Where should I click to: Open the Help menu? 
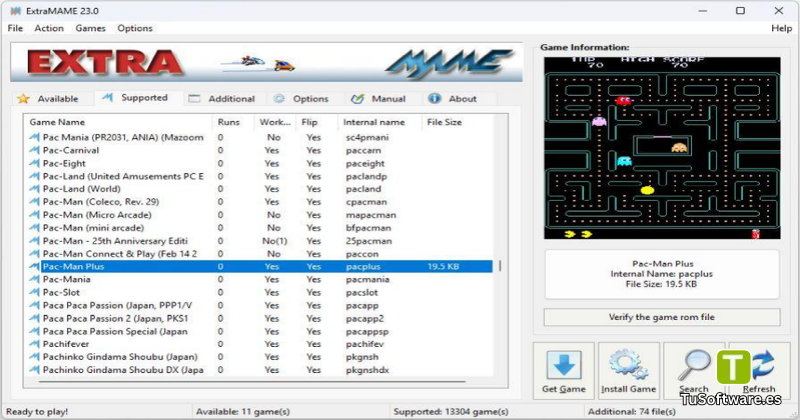781,28
